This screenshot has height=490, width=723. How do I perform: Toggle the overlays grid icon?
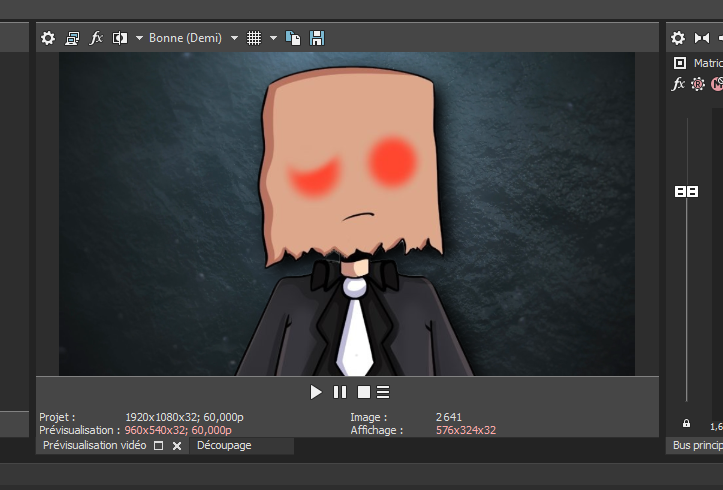point(254,38)
